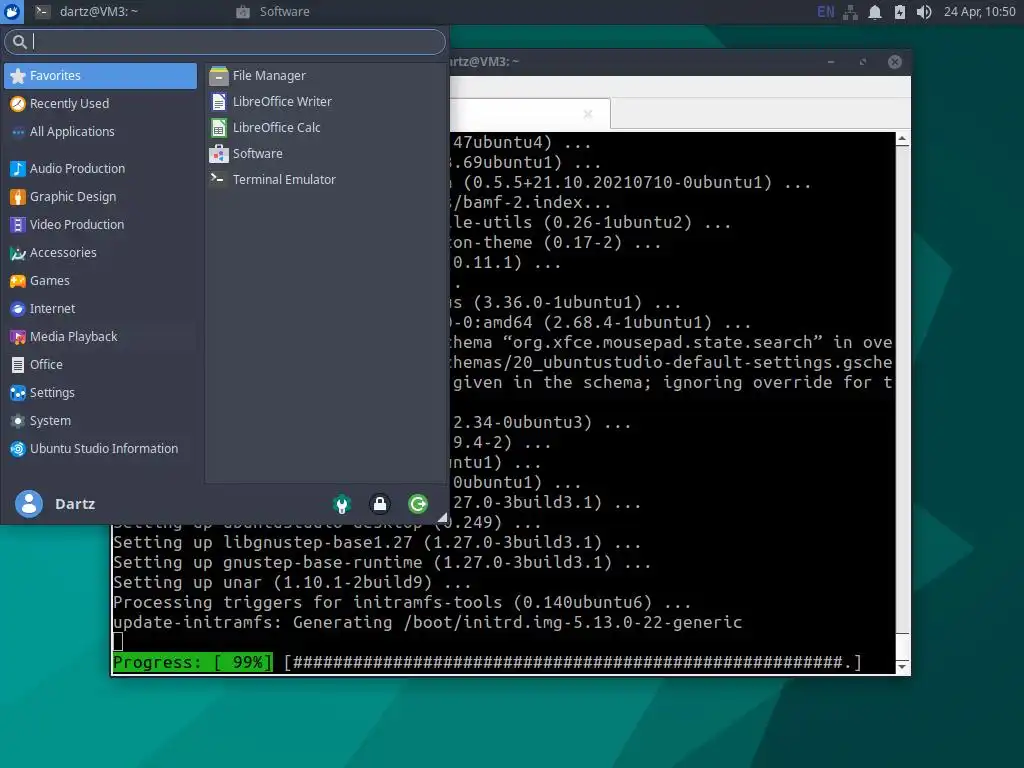
Task: Launch LibreOffice Writer
Action: click(x=326, y=102)
